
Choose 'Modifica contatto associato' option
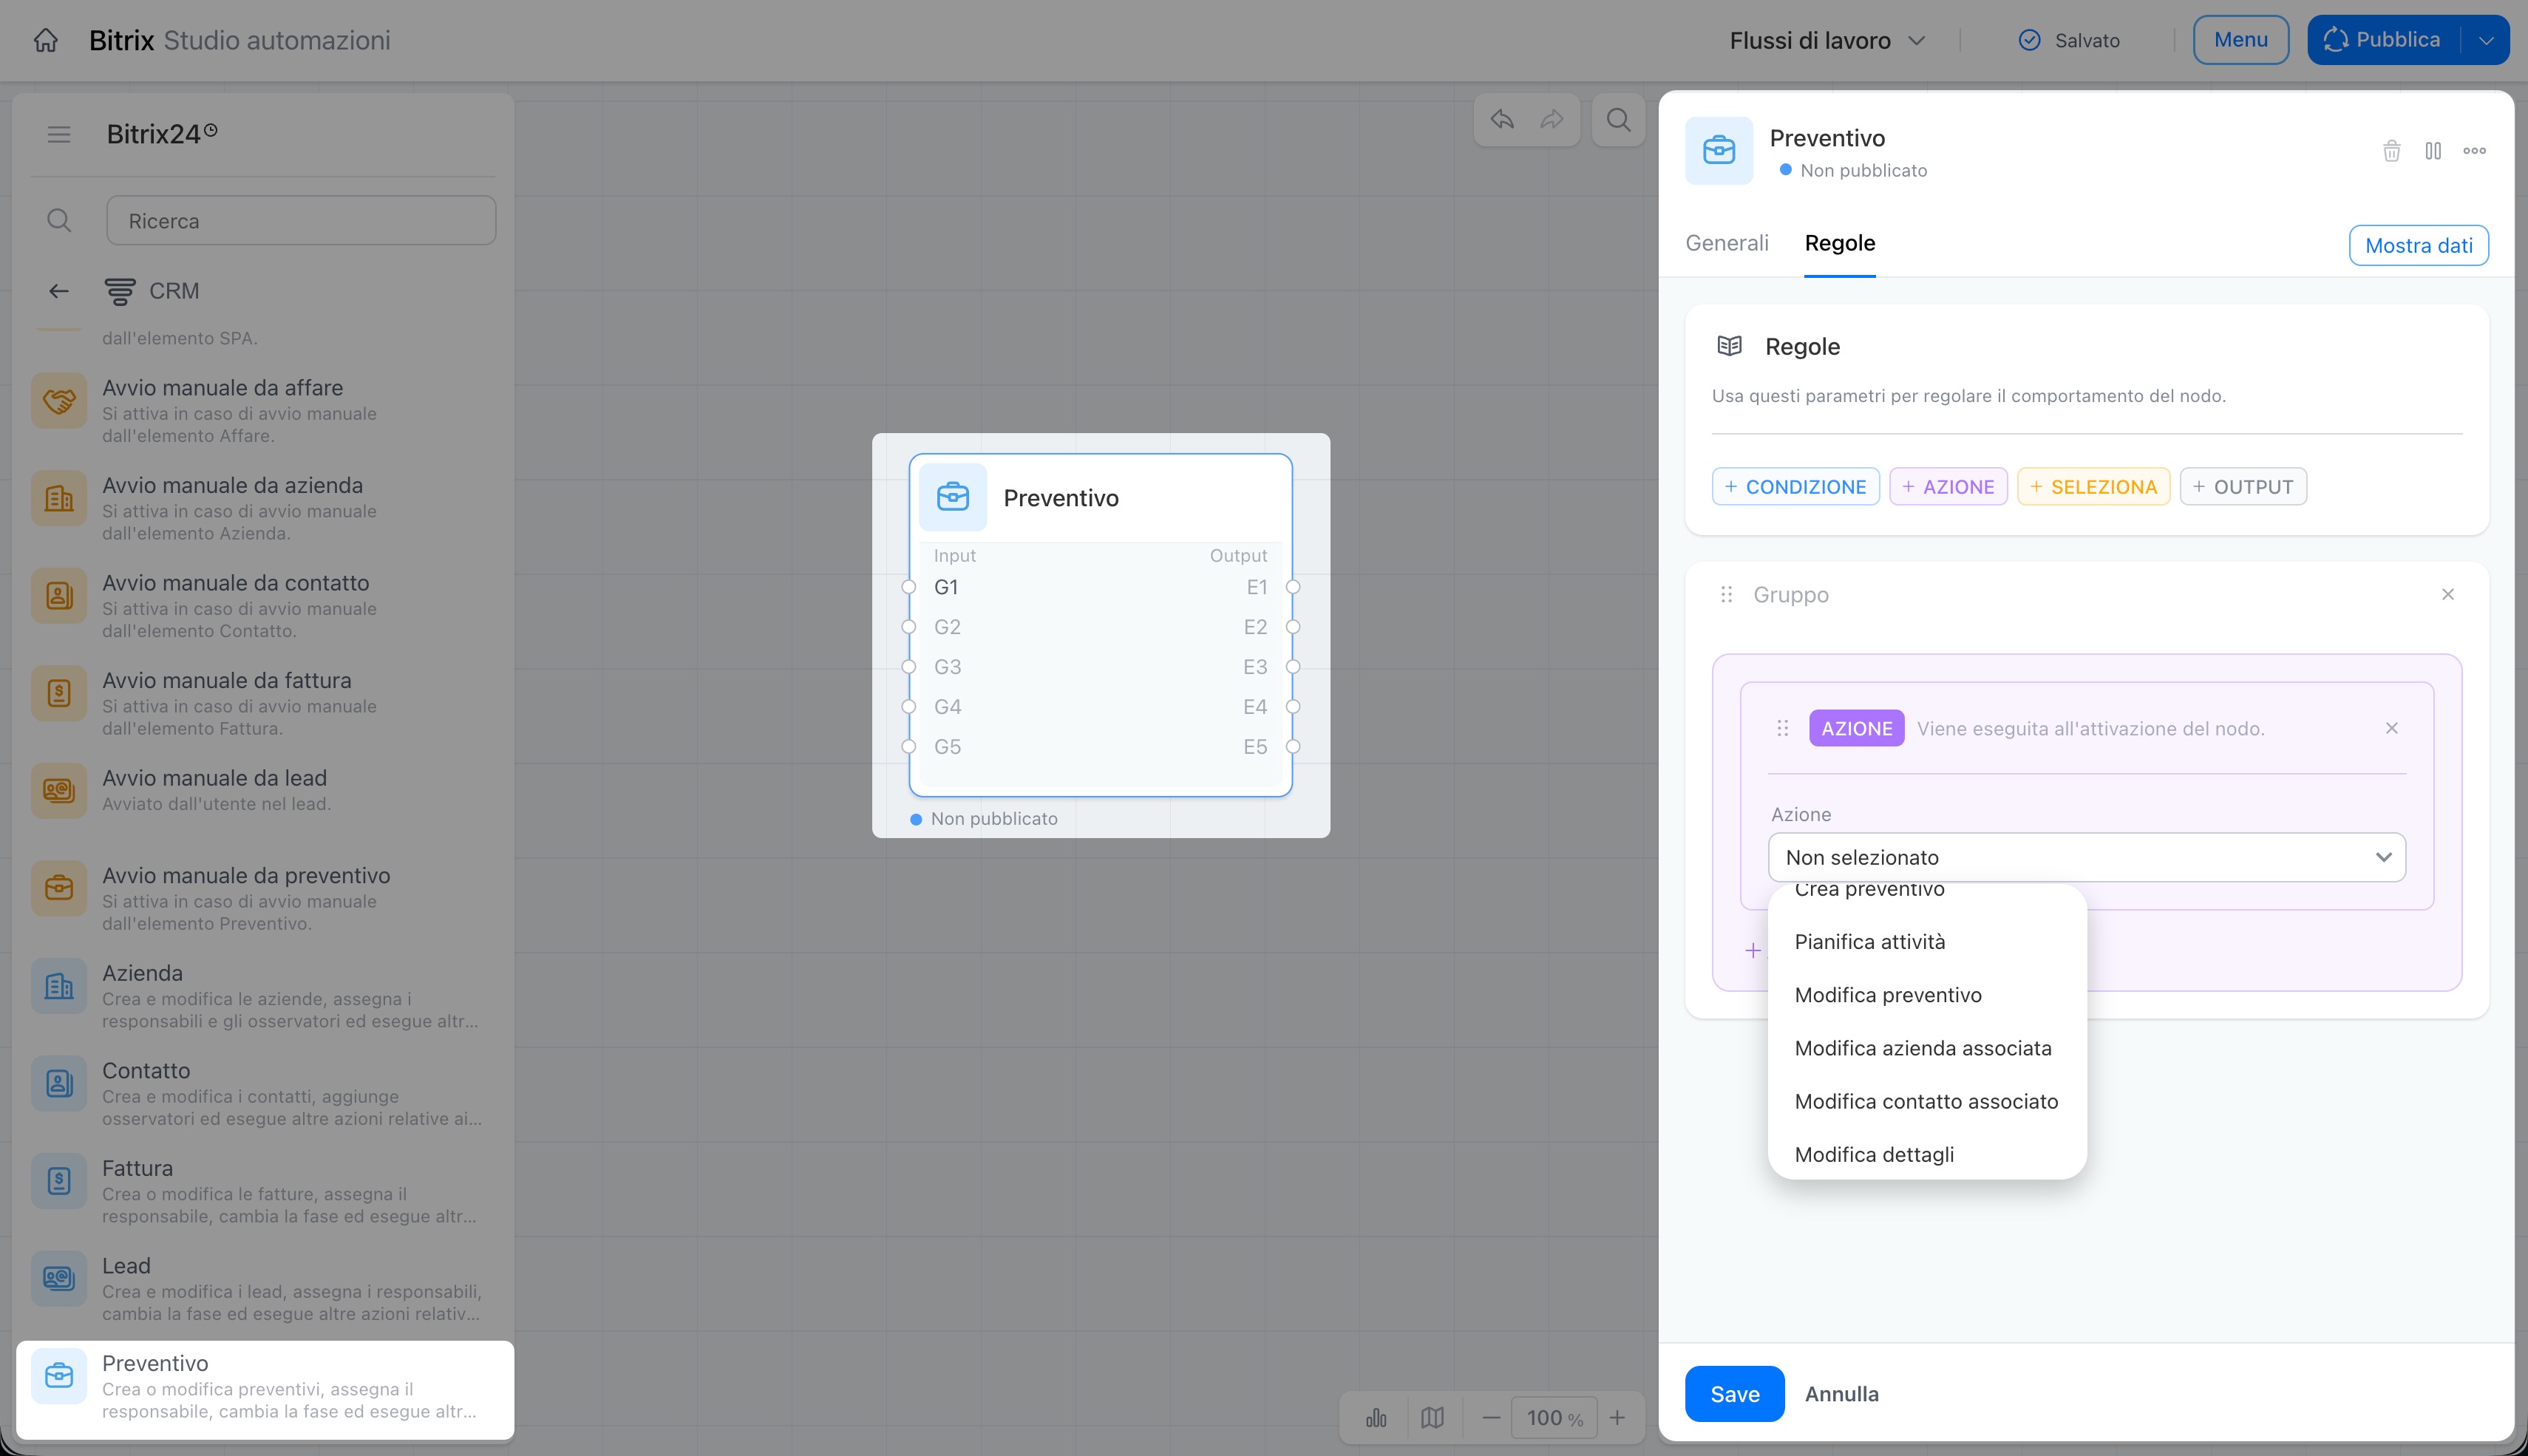point(1927,1101)
